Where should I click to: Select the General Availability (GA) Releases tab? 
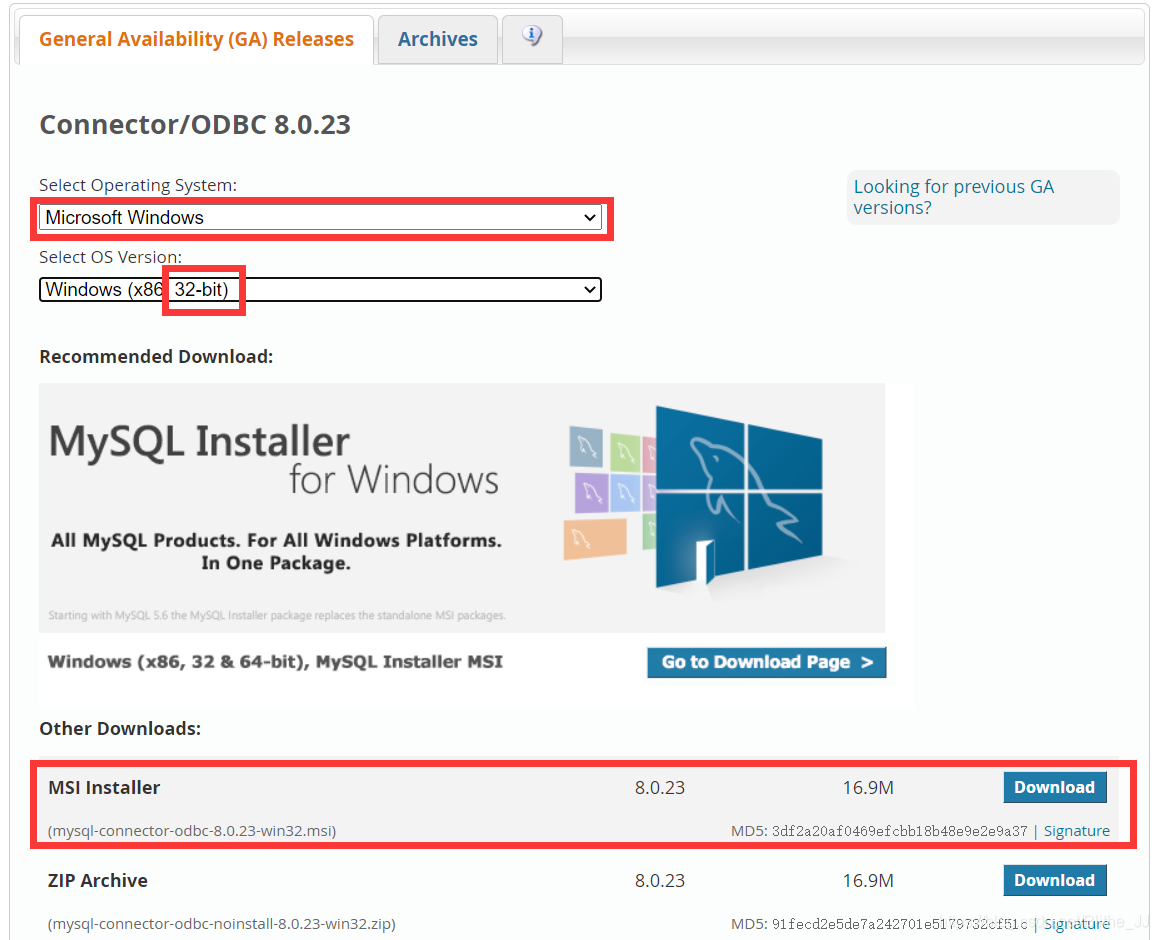195,39
